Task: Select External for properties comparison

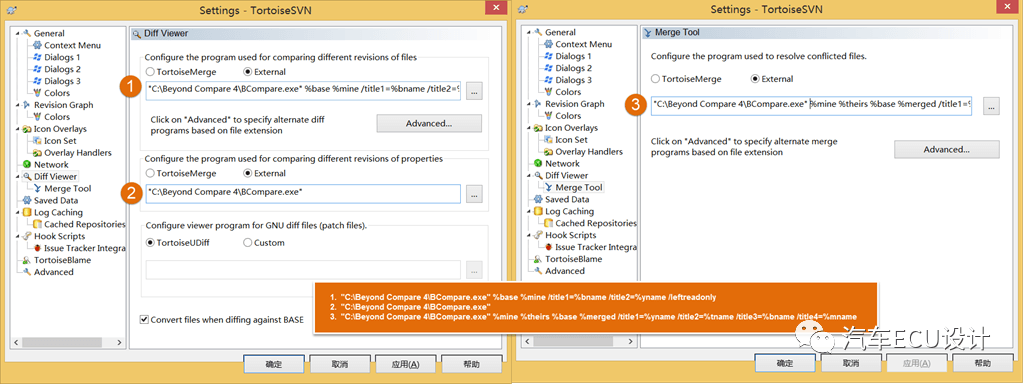Action: [248, 174]
